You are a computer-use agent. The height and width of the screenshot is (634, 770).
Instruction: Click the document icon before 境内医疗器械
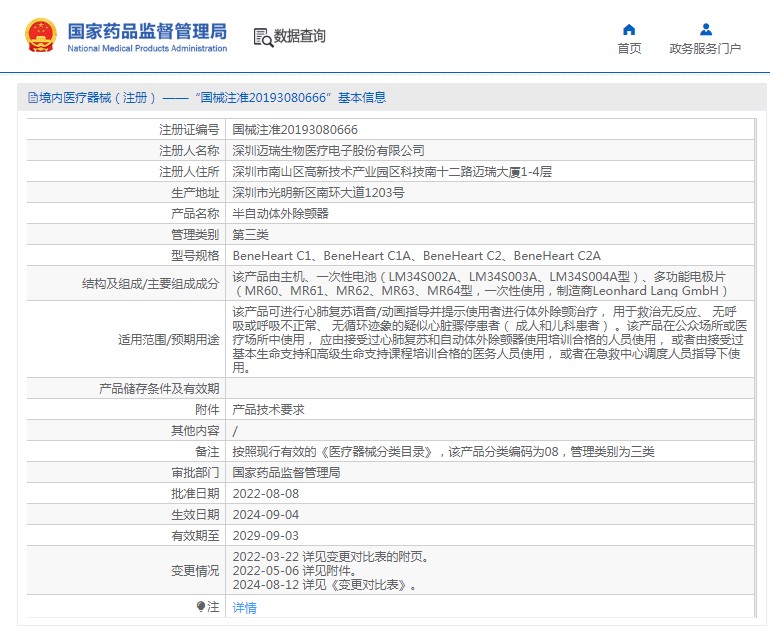coord(32,98)
